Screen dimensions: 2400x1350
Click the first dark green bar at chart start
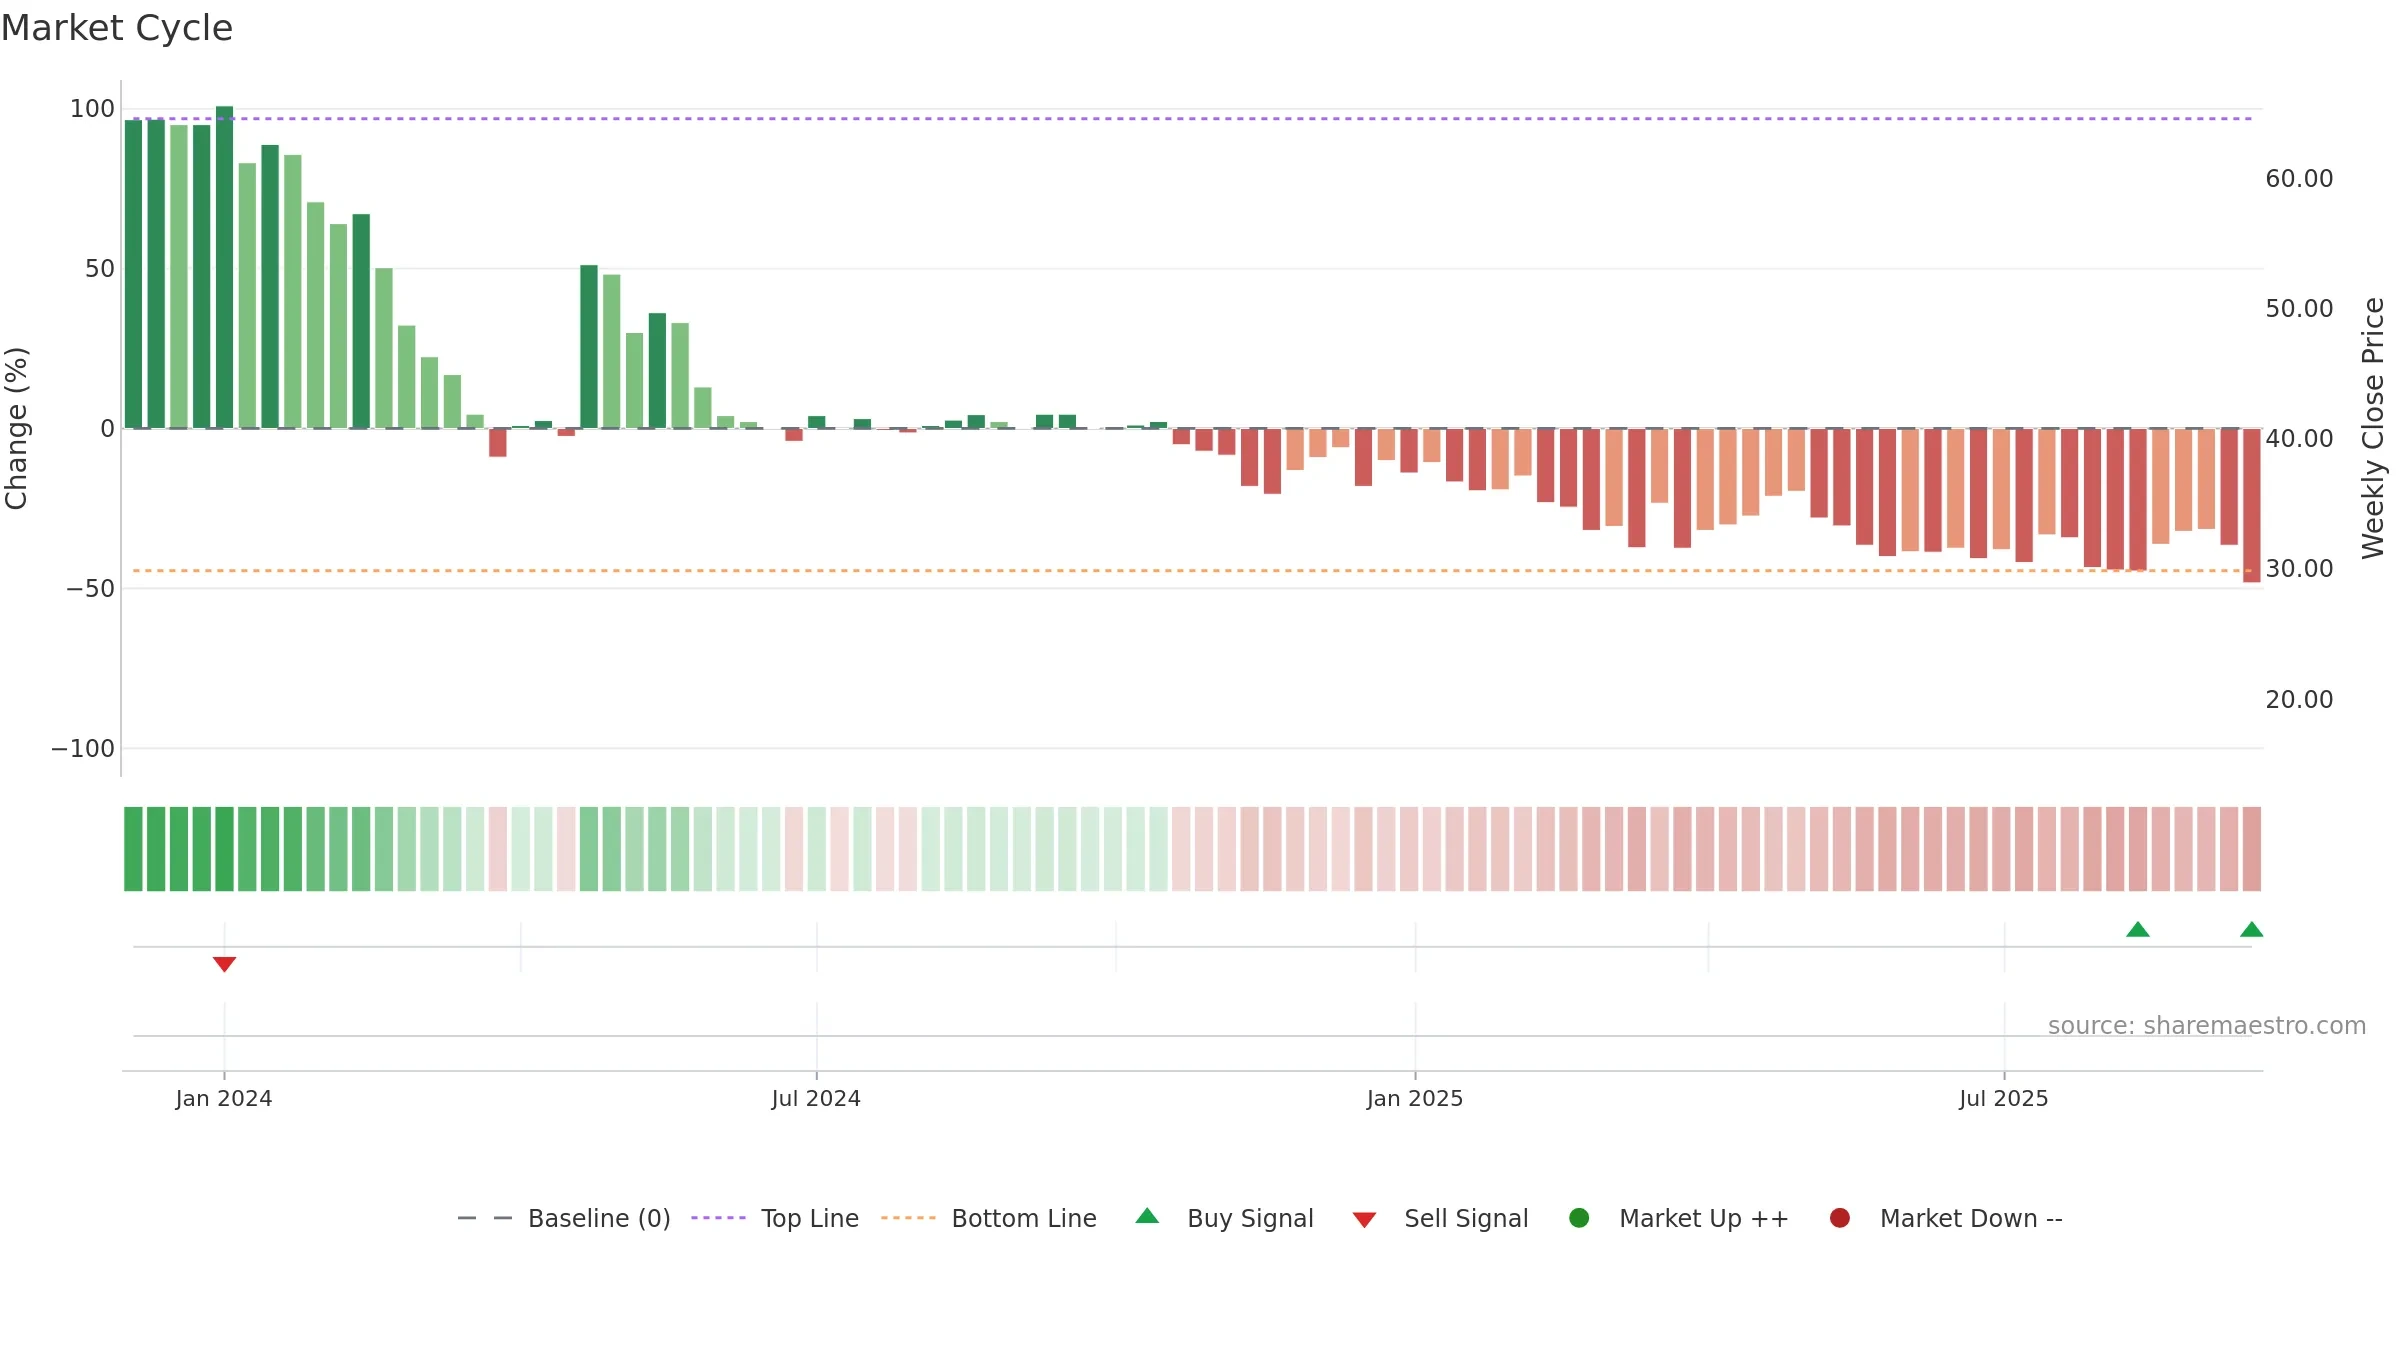click(x=133, y=274)
